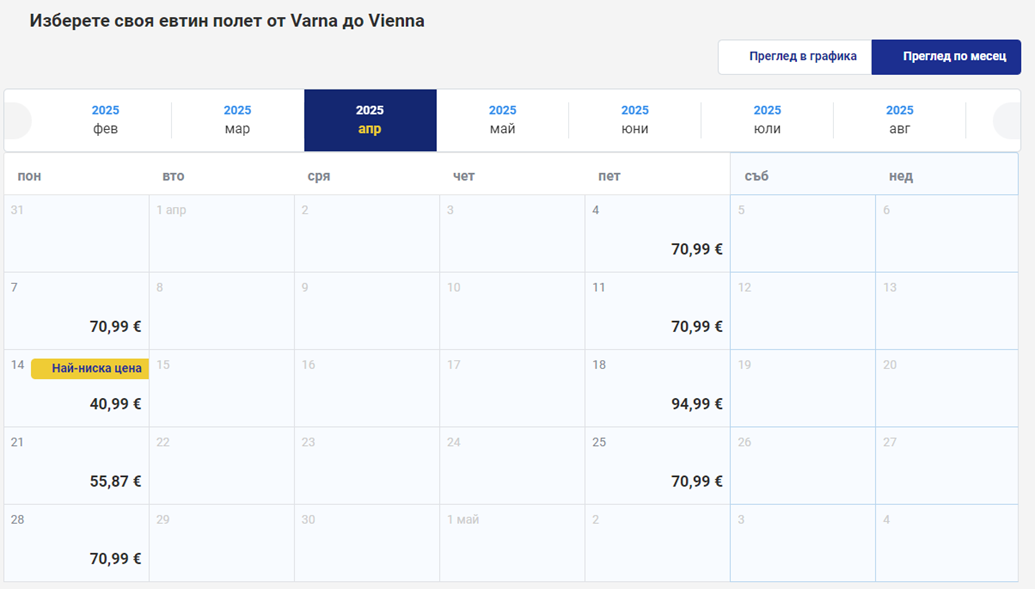Pick April 14 flight for 40,99 €
This screenshot has height=589, width=1035.
click(77, 390)
